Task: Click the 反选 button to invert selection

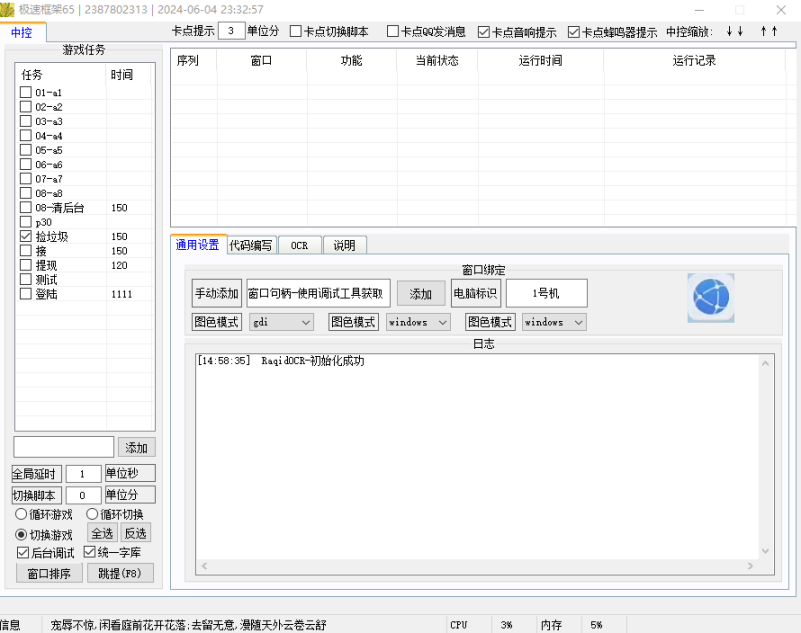Action: pos(135,533)
